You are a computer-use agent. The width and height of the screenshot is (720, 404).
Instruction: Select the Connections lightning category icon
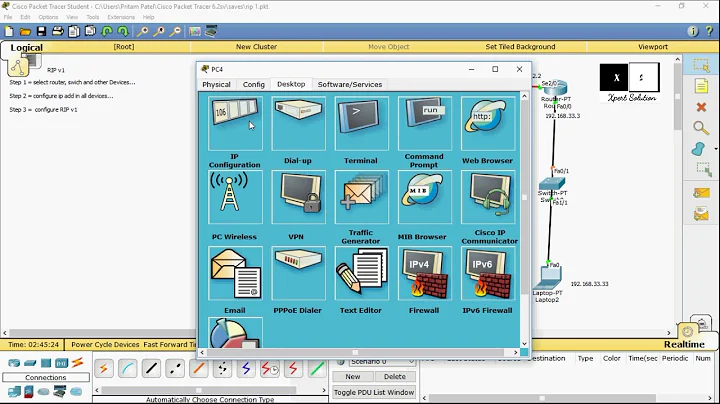[77, 363]
